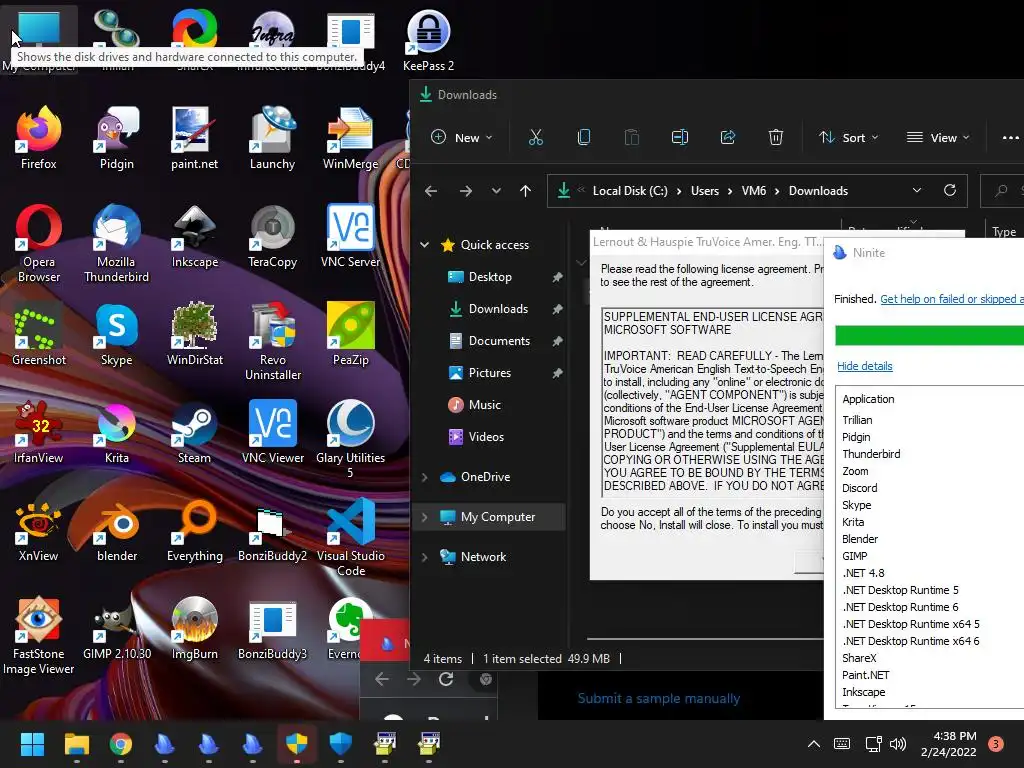Go back in Explorer navigation
This screenshot has width=1024, height=768.
[431, 191]
